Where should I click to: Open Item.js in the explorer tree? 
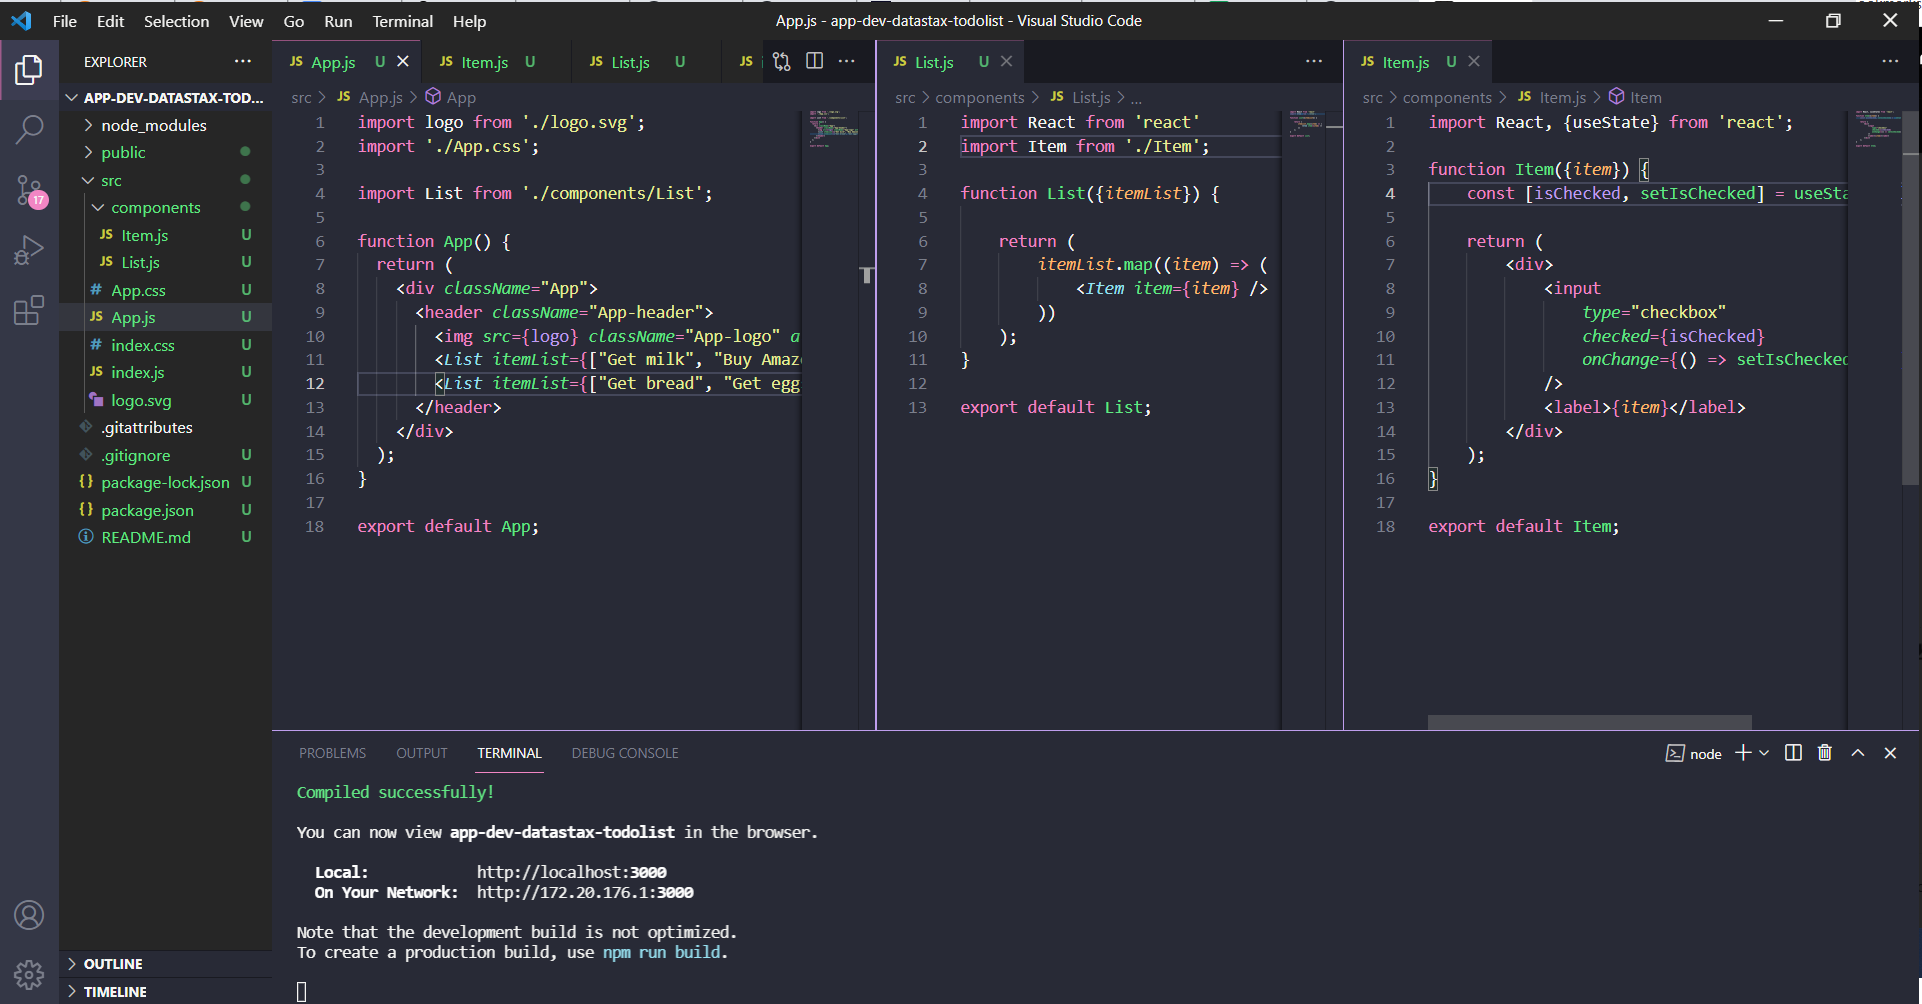point(166,235)
